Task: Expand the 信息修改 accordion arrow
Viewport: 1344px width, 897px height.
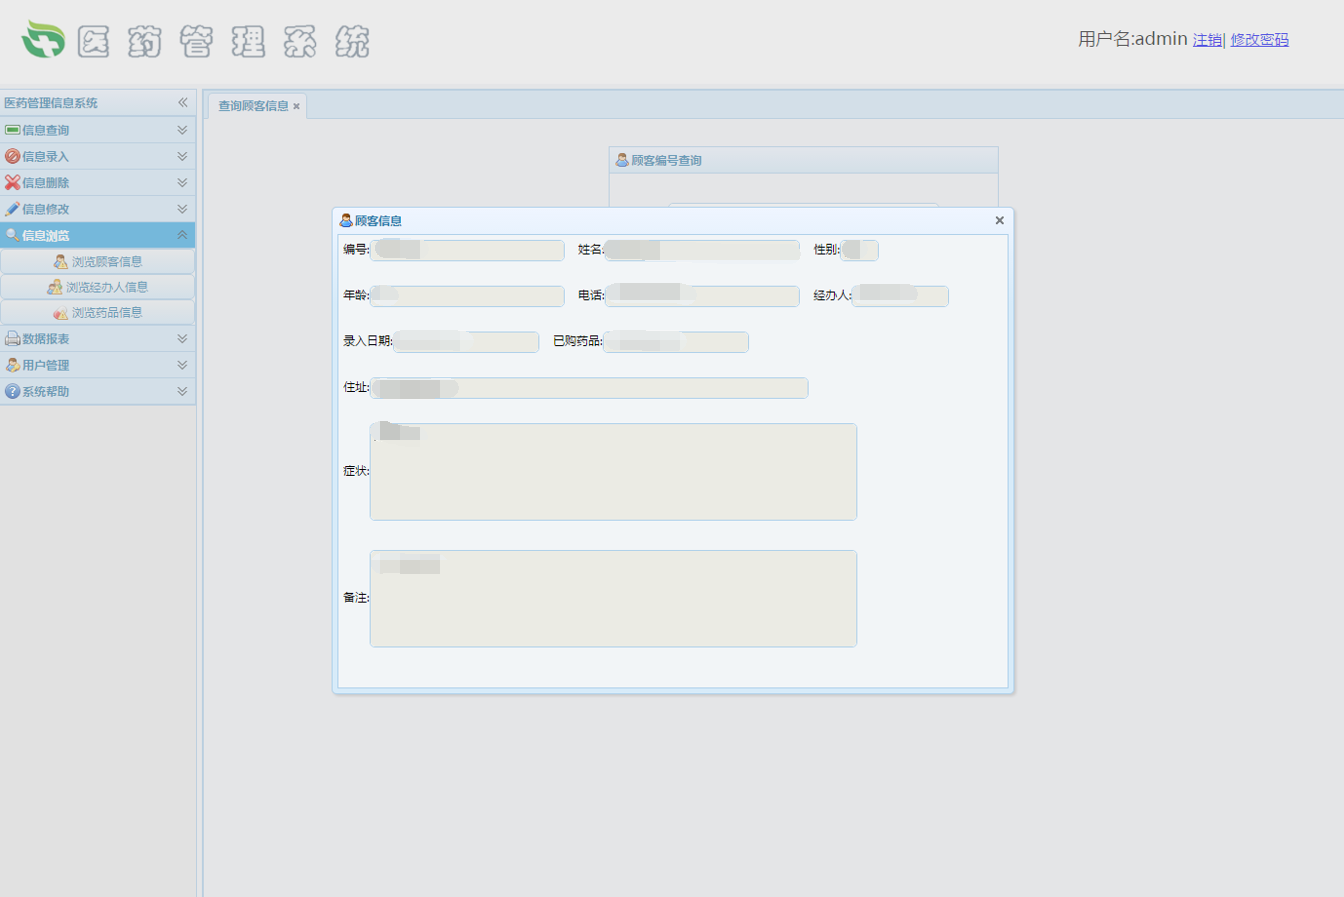Action: pos(182,209)
